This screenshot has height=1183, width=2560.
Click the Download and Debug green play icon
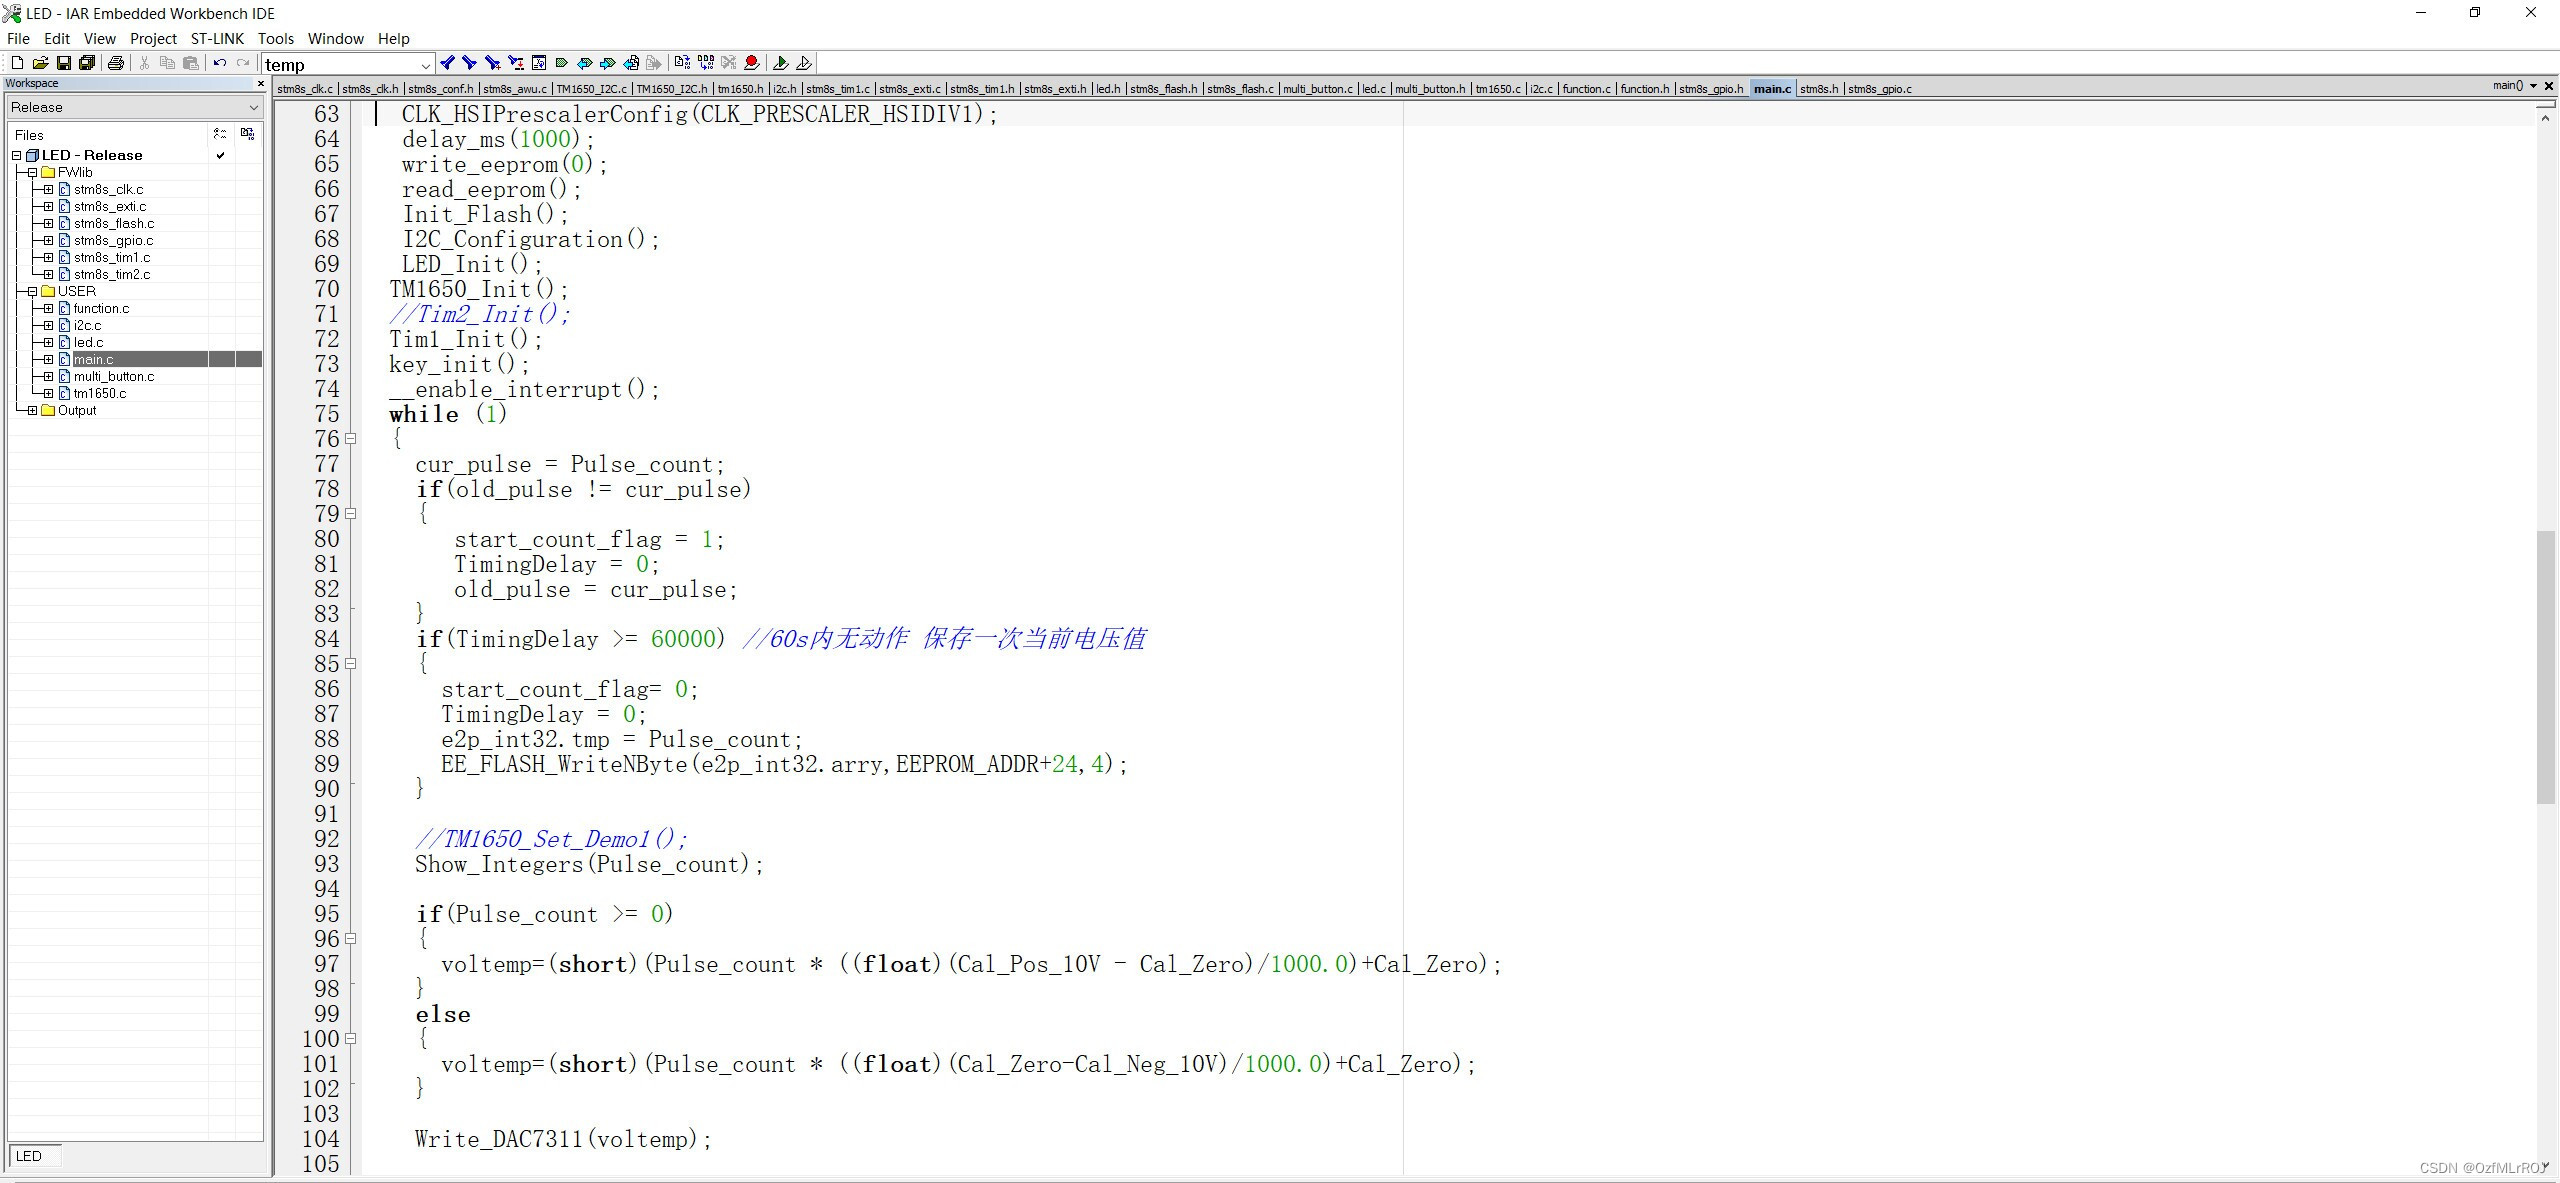pyautogui.click(x=780, y=63)
